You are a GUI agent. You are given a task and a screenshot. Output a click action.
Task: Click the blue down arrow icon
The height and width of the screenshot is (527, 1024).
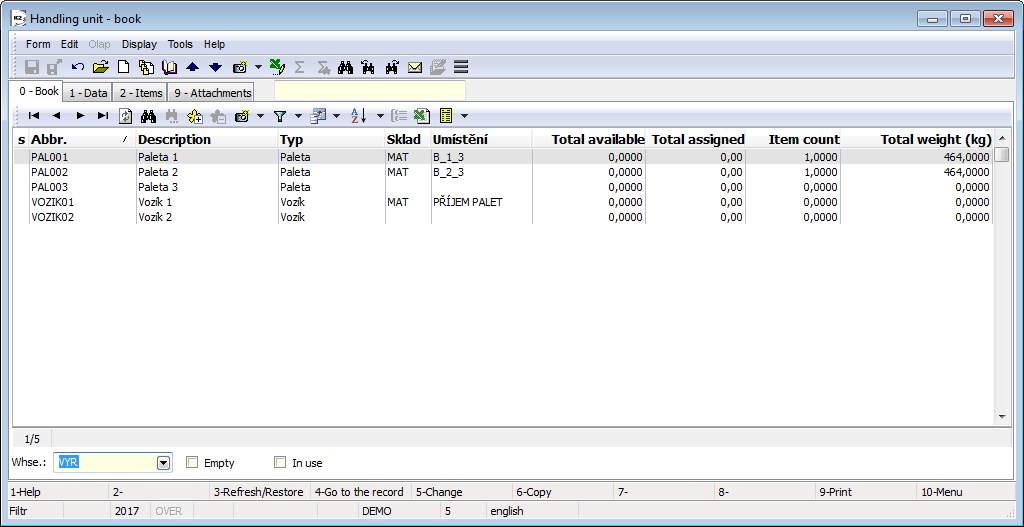(216, 67)
